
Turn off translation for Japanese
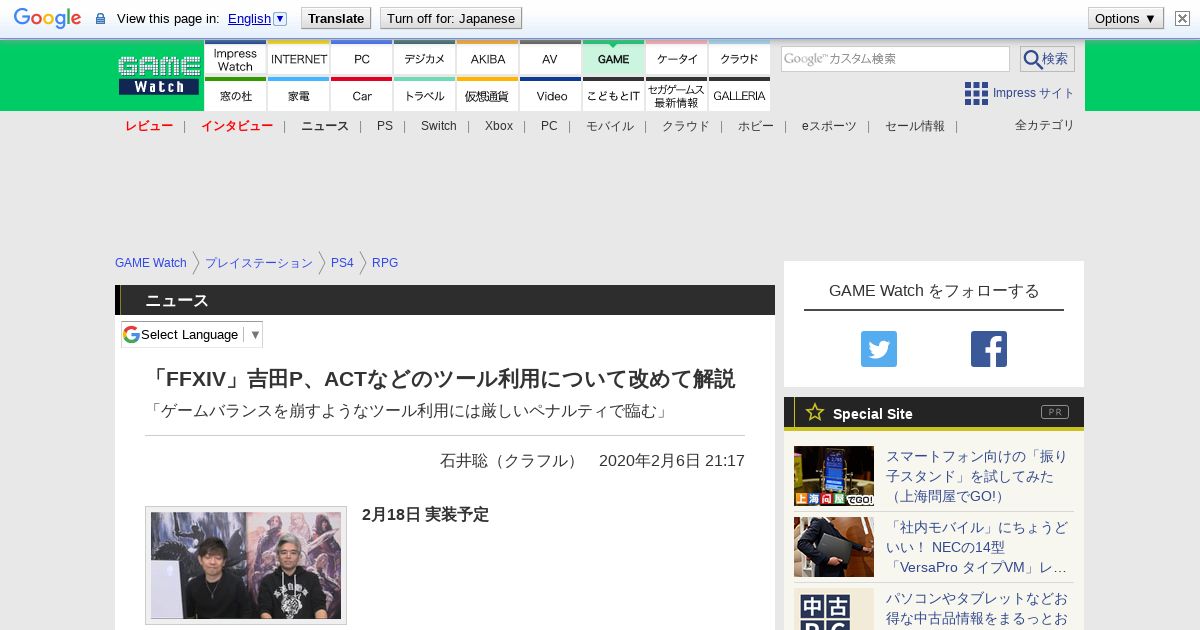[450, 18]
